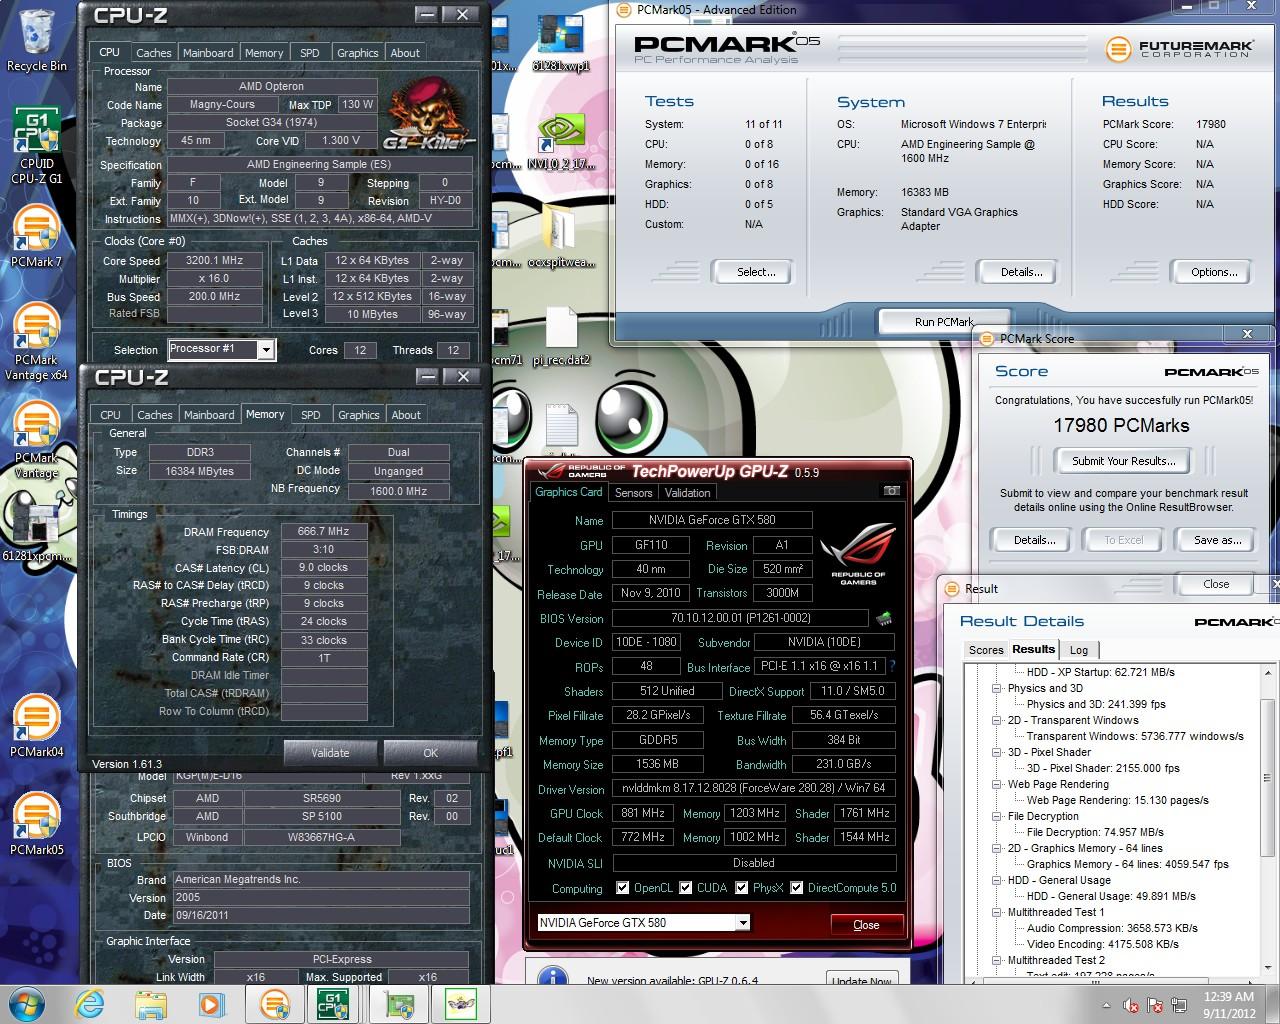Show hidden tray icons arrow
Screen dimensions: 1280x1024
1106,1005
